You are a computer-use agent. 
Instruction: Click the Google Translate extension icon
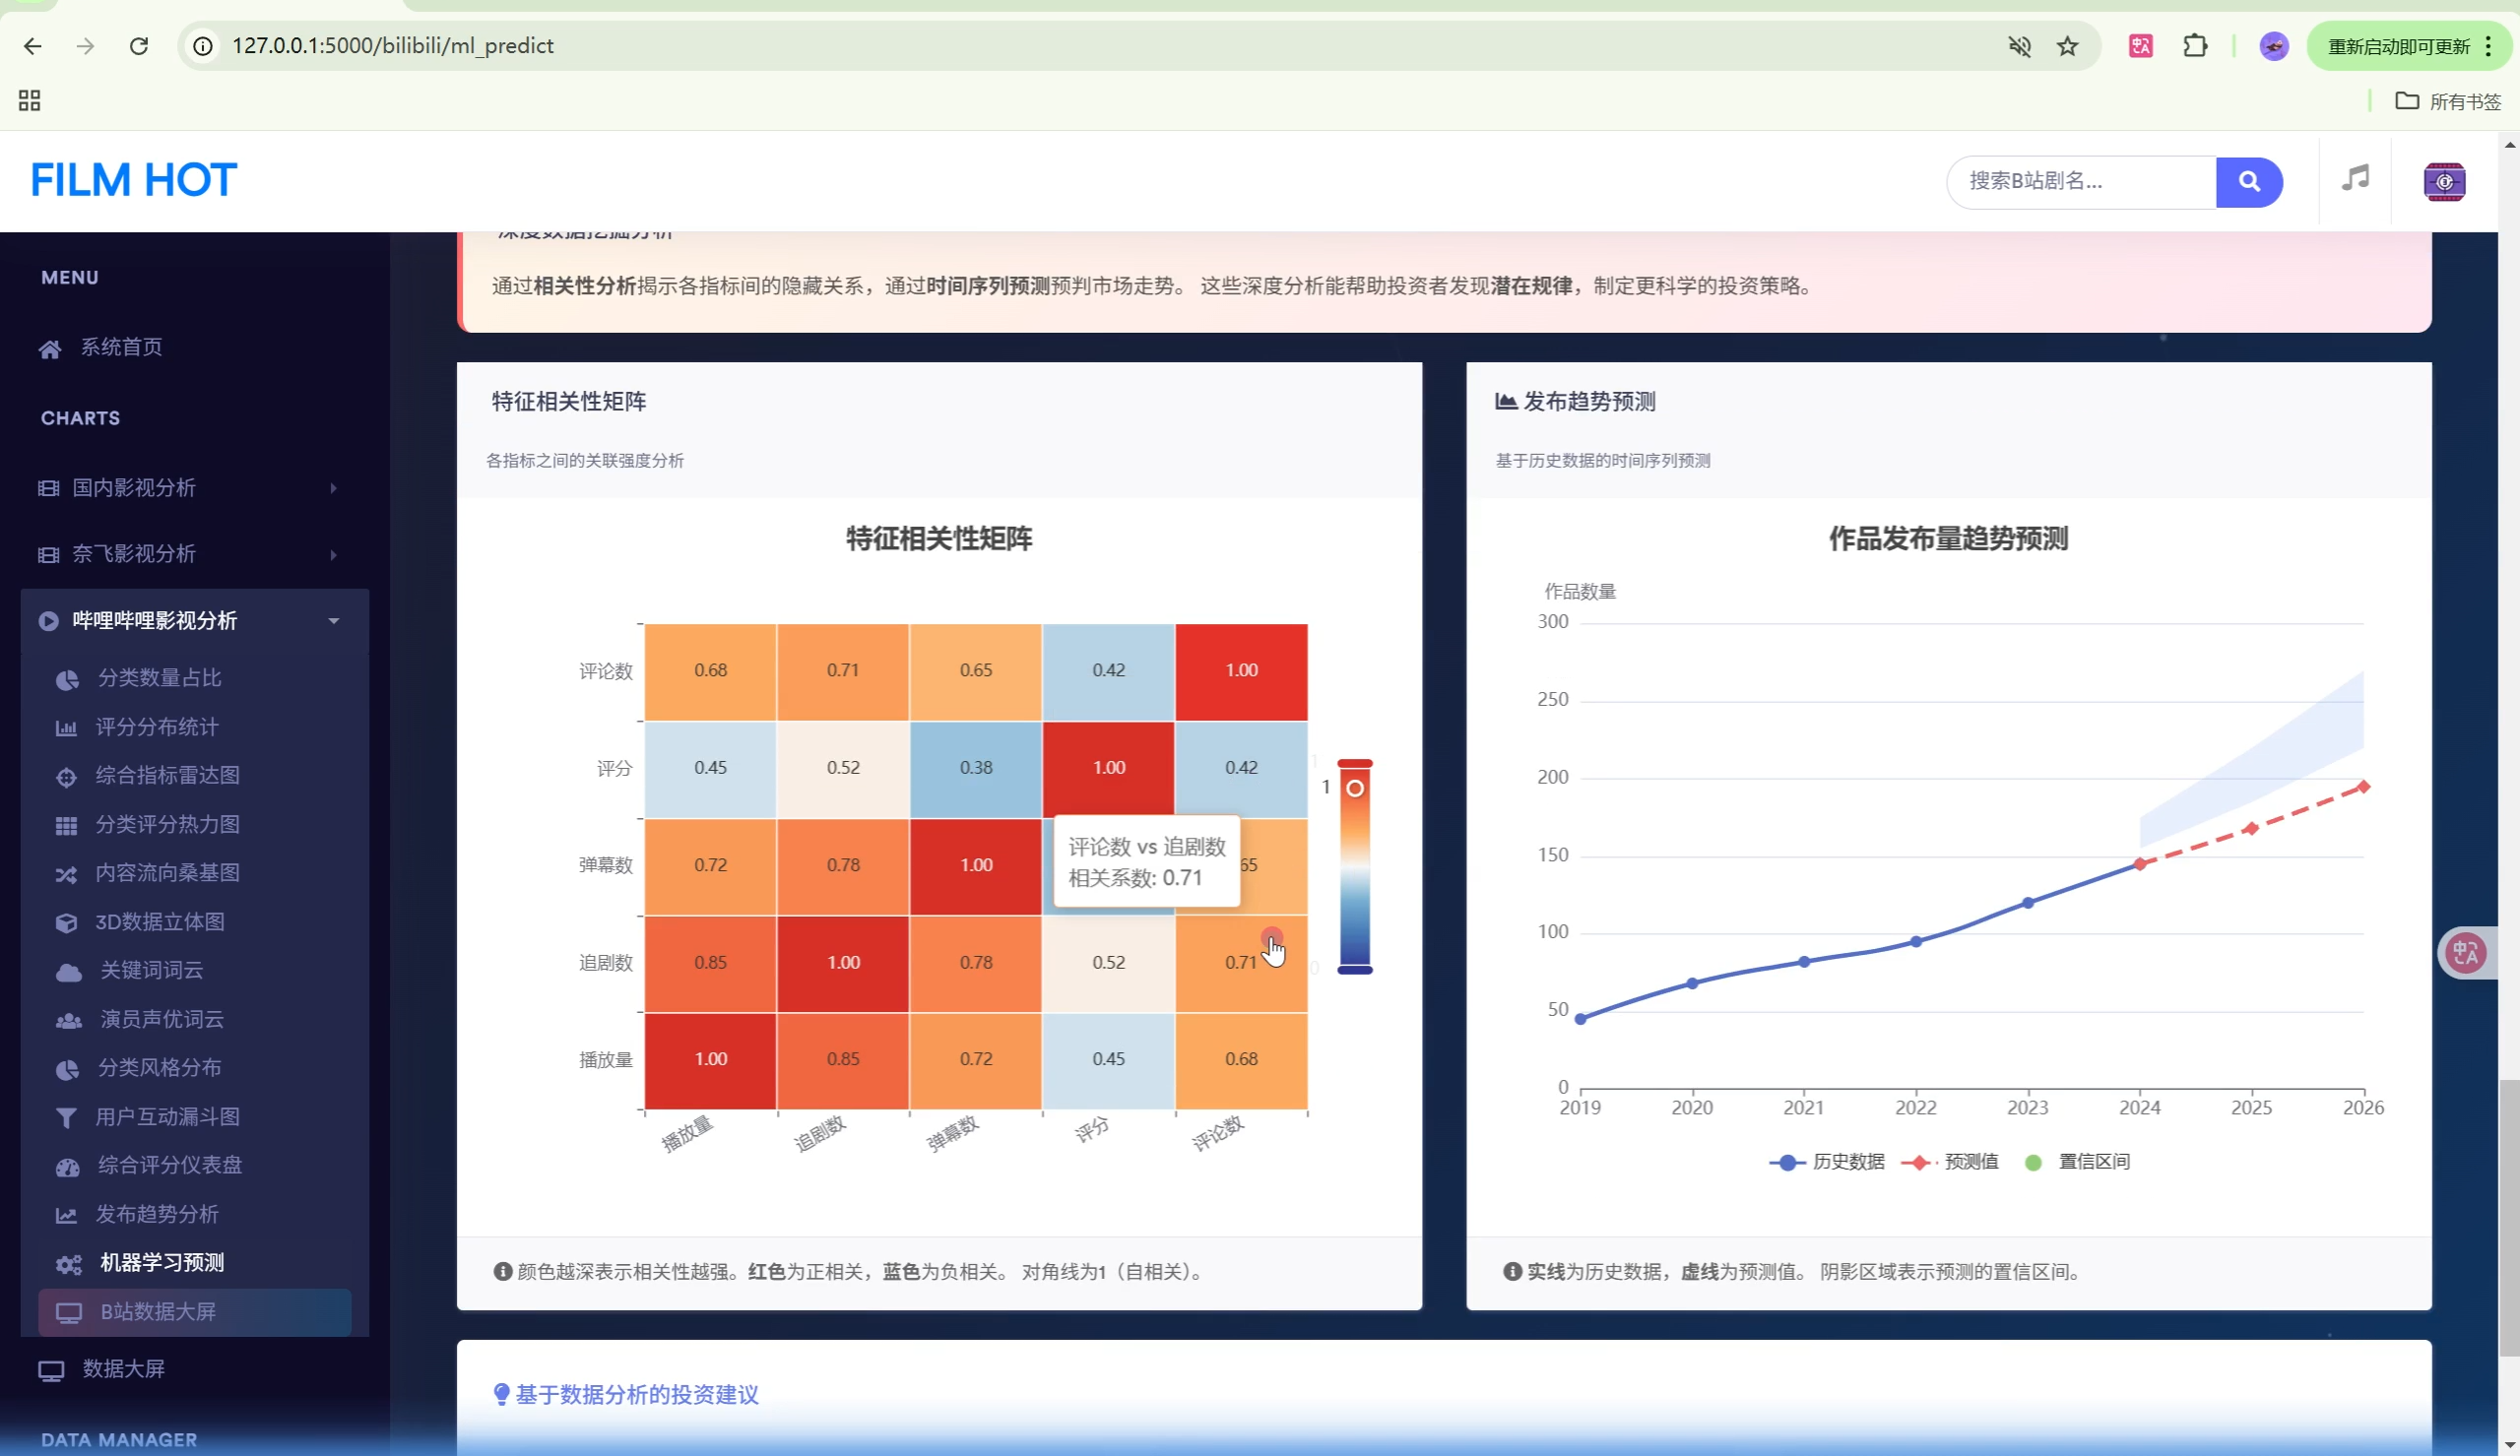[2140, 46]
